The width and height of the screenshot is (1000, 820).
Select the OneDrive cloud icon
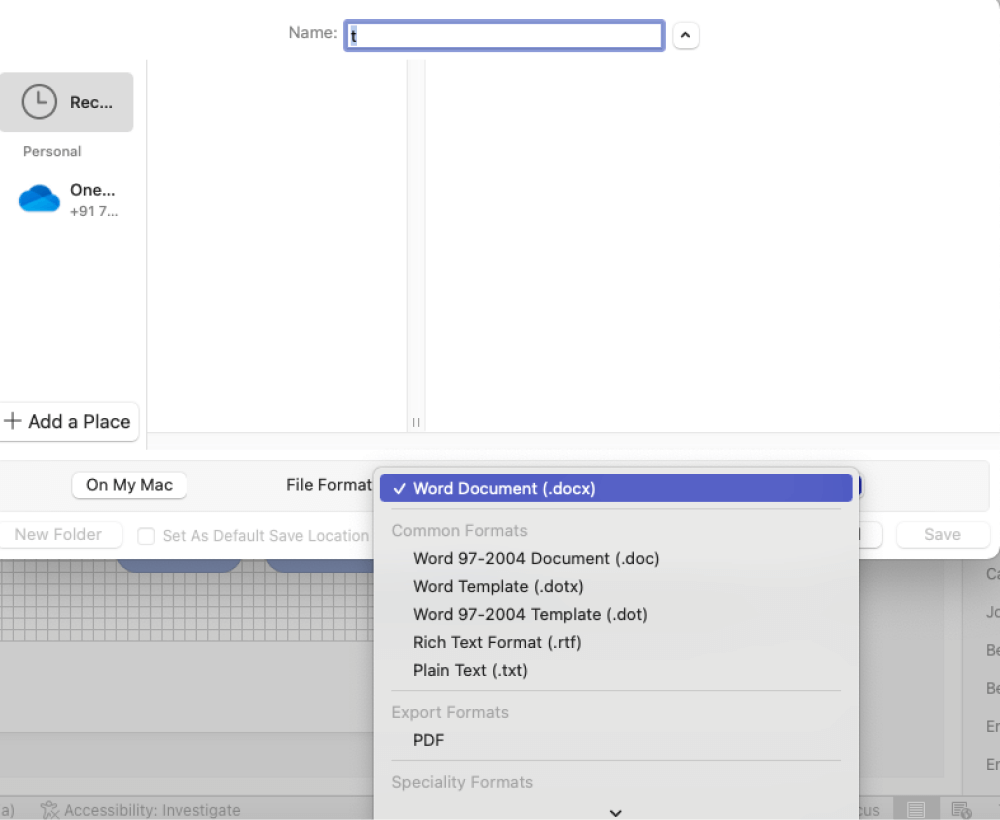[39, 199]
